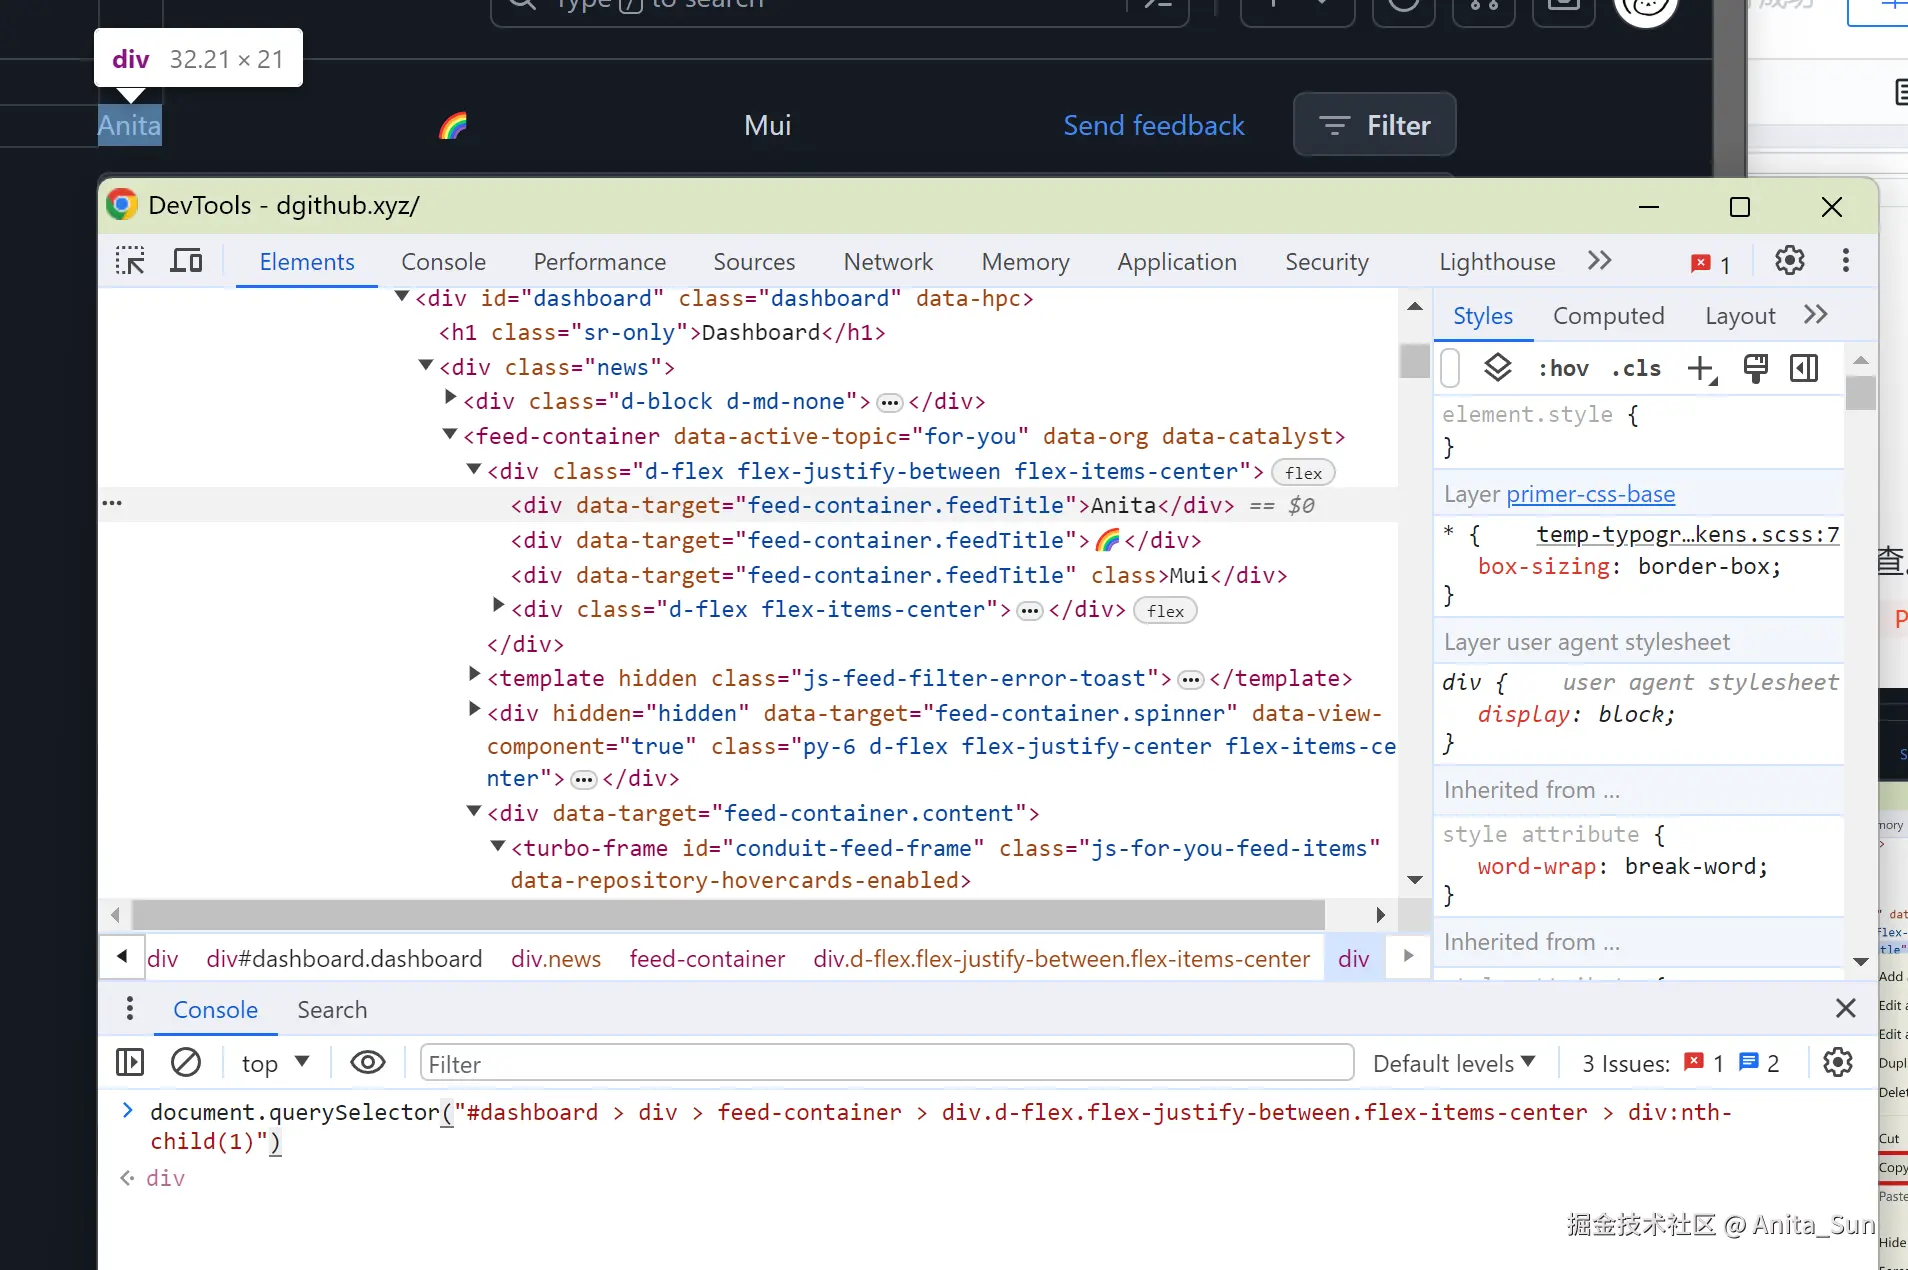Click the Send feedback link

pyautogui.click(x=1153, y=125)
